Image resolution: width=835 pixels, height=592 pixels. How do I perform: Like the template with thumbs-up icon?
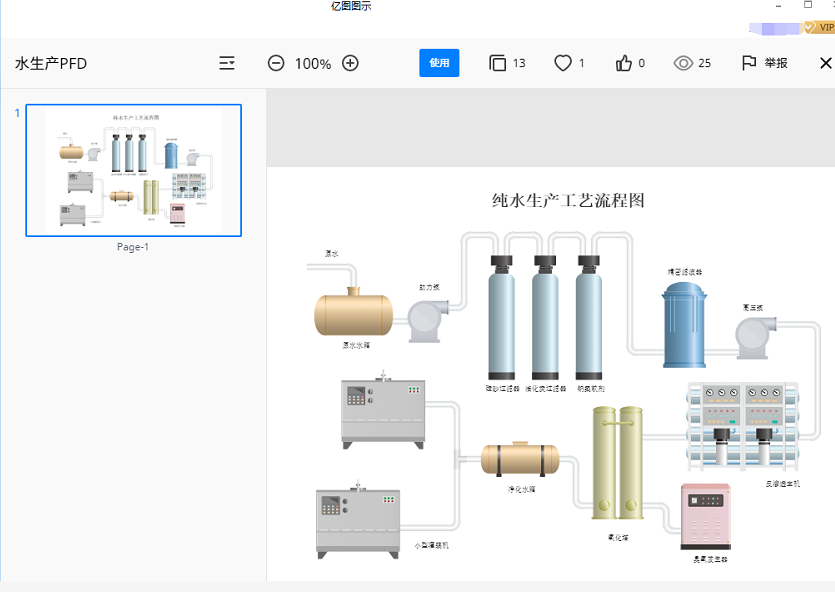click(624, 63)
